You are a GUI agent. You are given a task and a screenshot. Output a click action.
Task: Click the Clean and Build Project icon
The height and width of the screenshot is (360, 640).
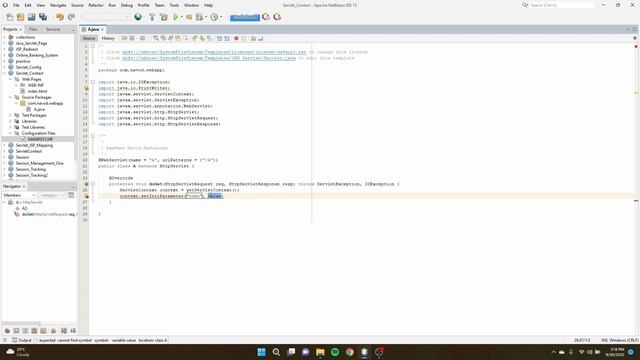[164, 17]
